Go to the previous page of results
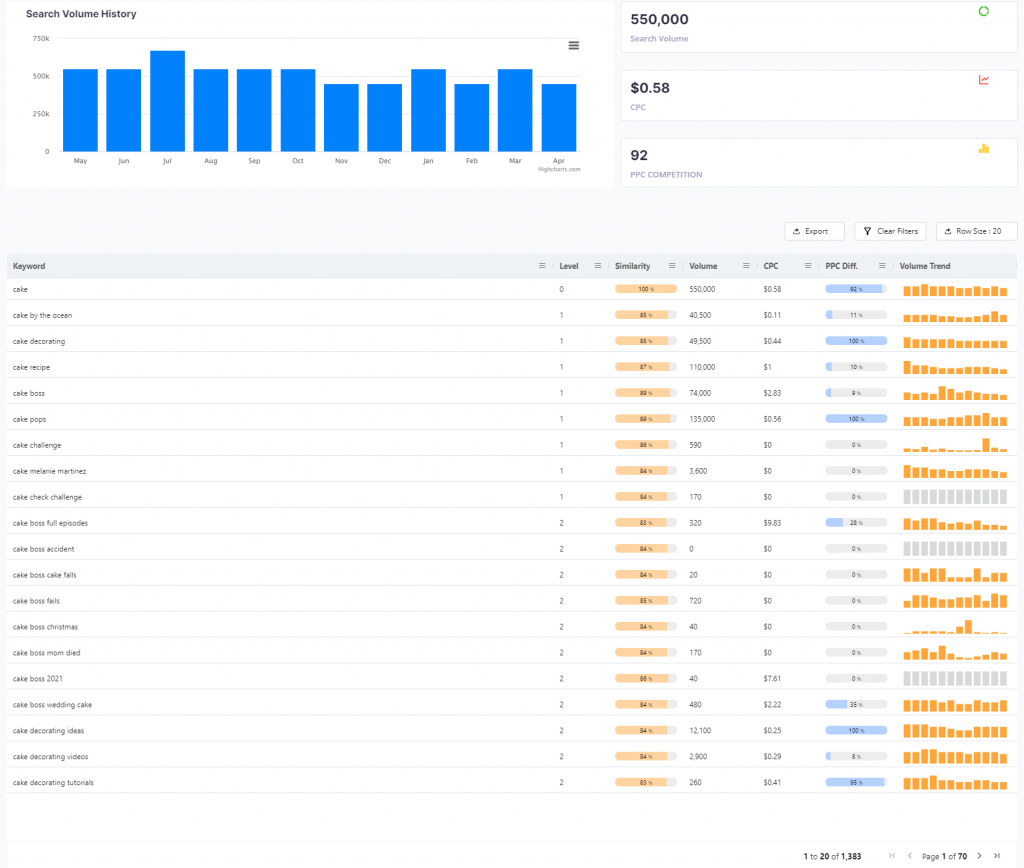 910,856
